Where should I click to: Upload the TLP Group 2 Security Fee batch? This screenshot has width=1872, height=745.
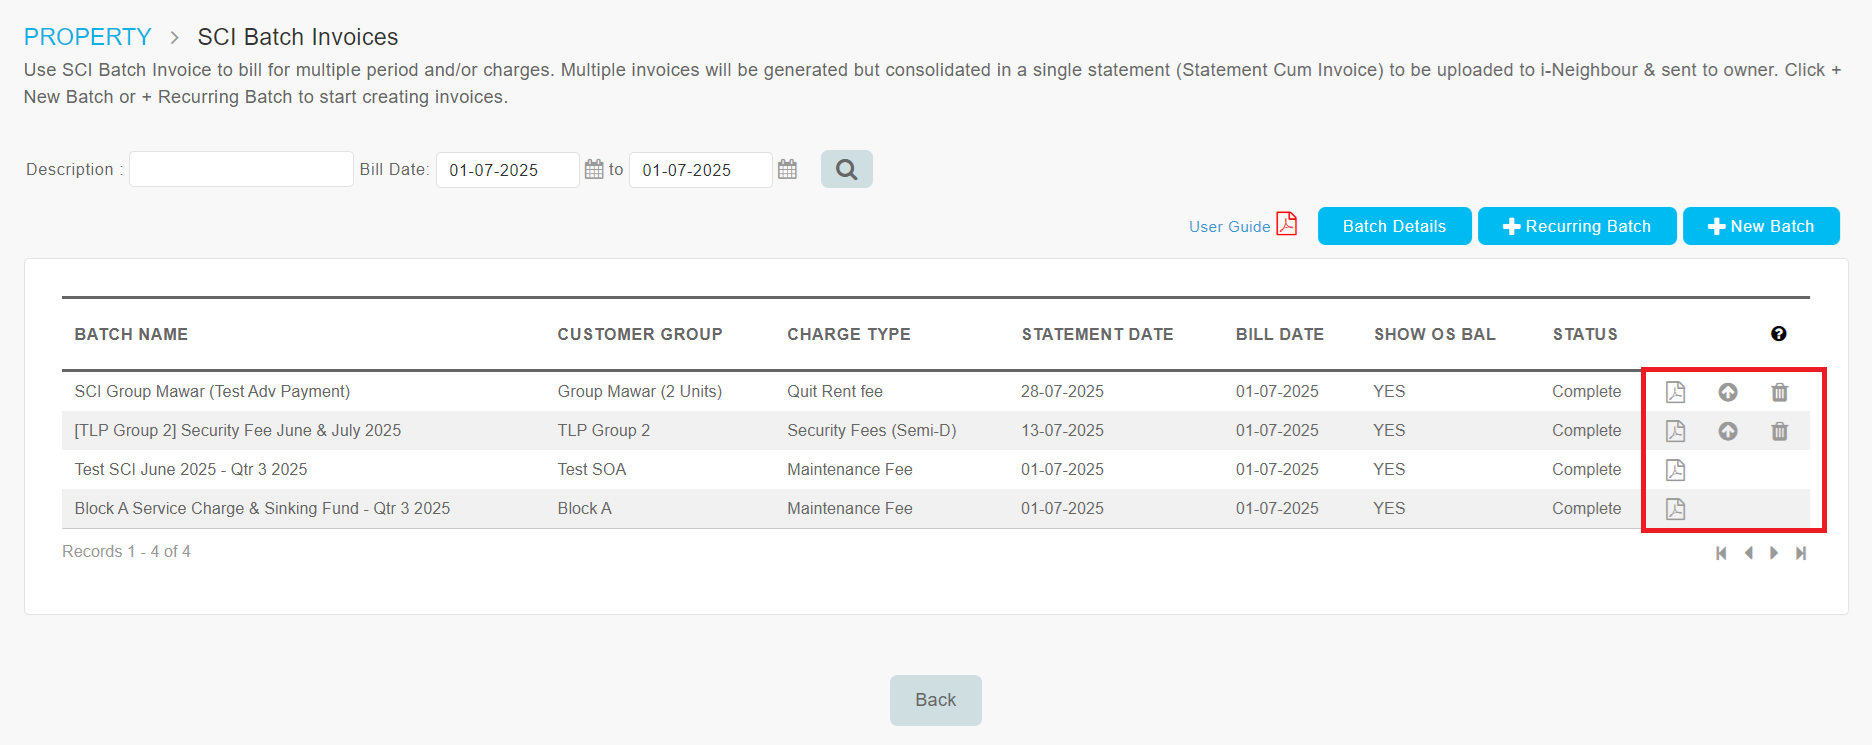point(1727,431)
